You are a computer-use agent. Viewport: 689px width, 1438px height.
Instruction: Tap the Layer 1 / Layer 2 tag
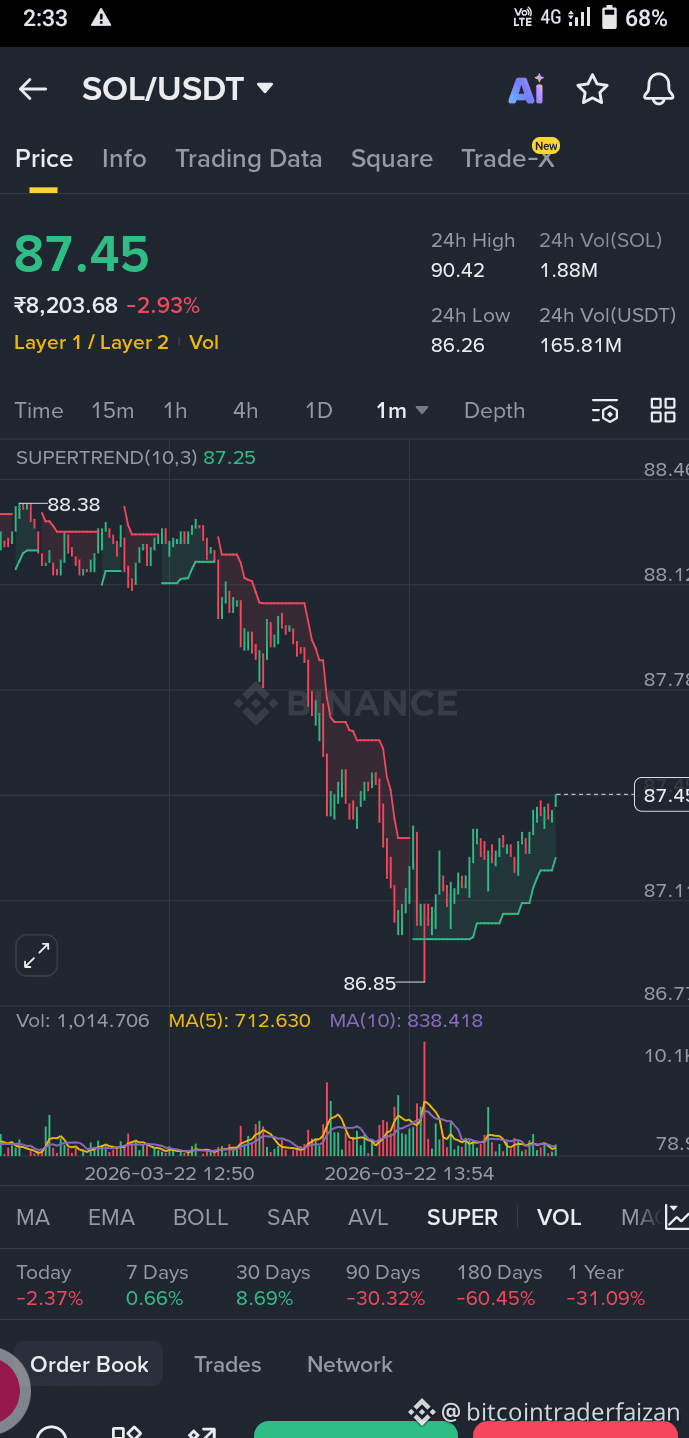(x=91, y=343)
